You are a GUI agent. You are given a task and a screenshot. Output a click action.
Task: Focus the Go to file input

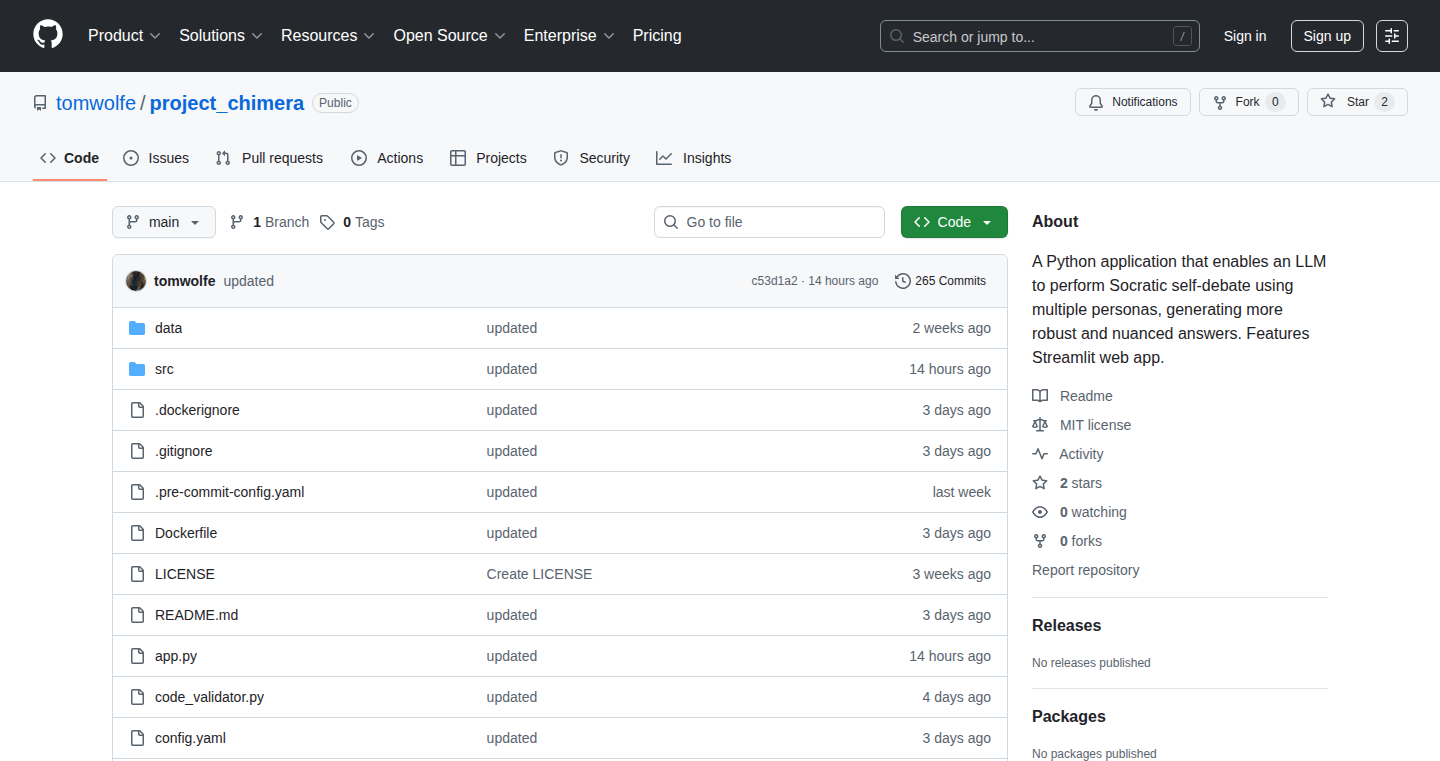click(x=770, y=222)
